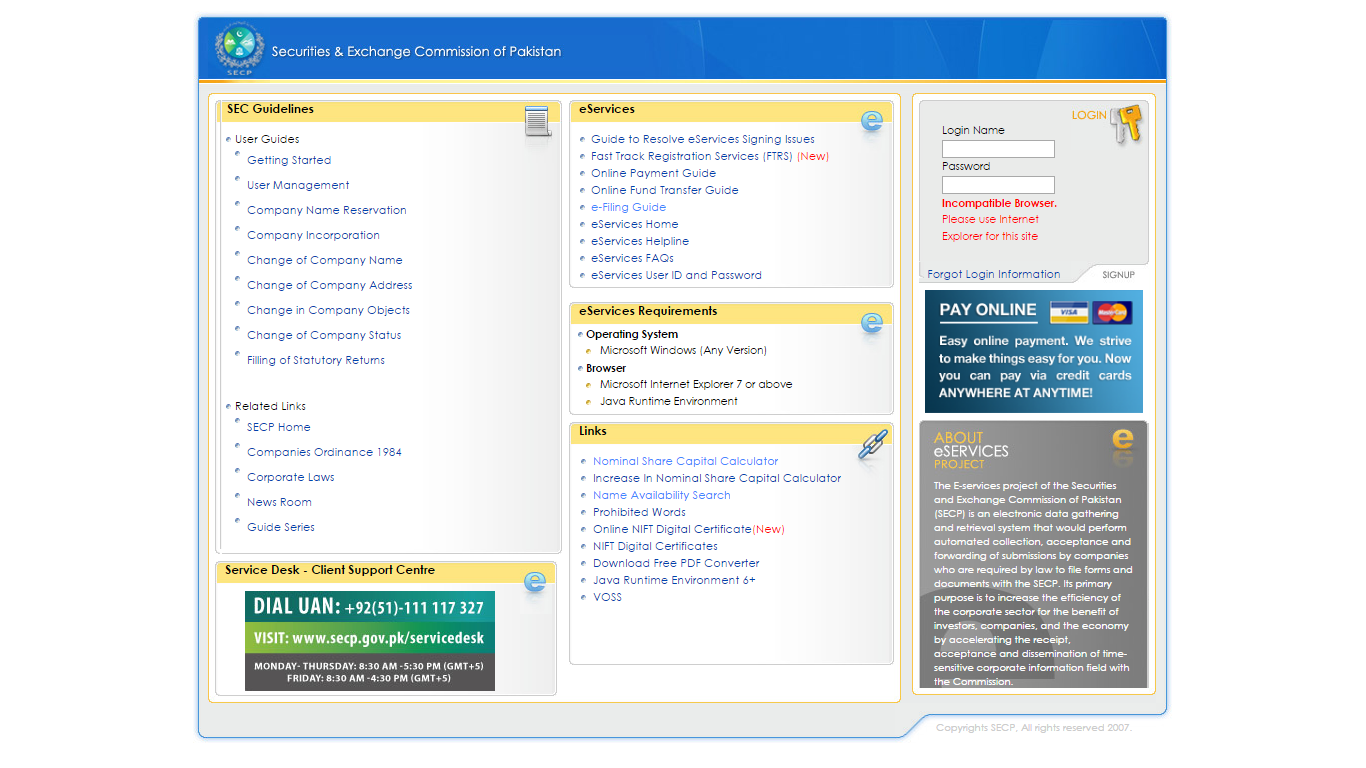1366x768 pixels.
Task: Click the Service Desk UAN banner
Action: (x=370, y=641)
